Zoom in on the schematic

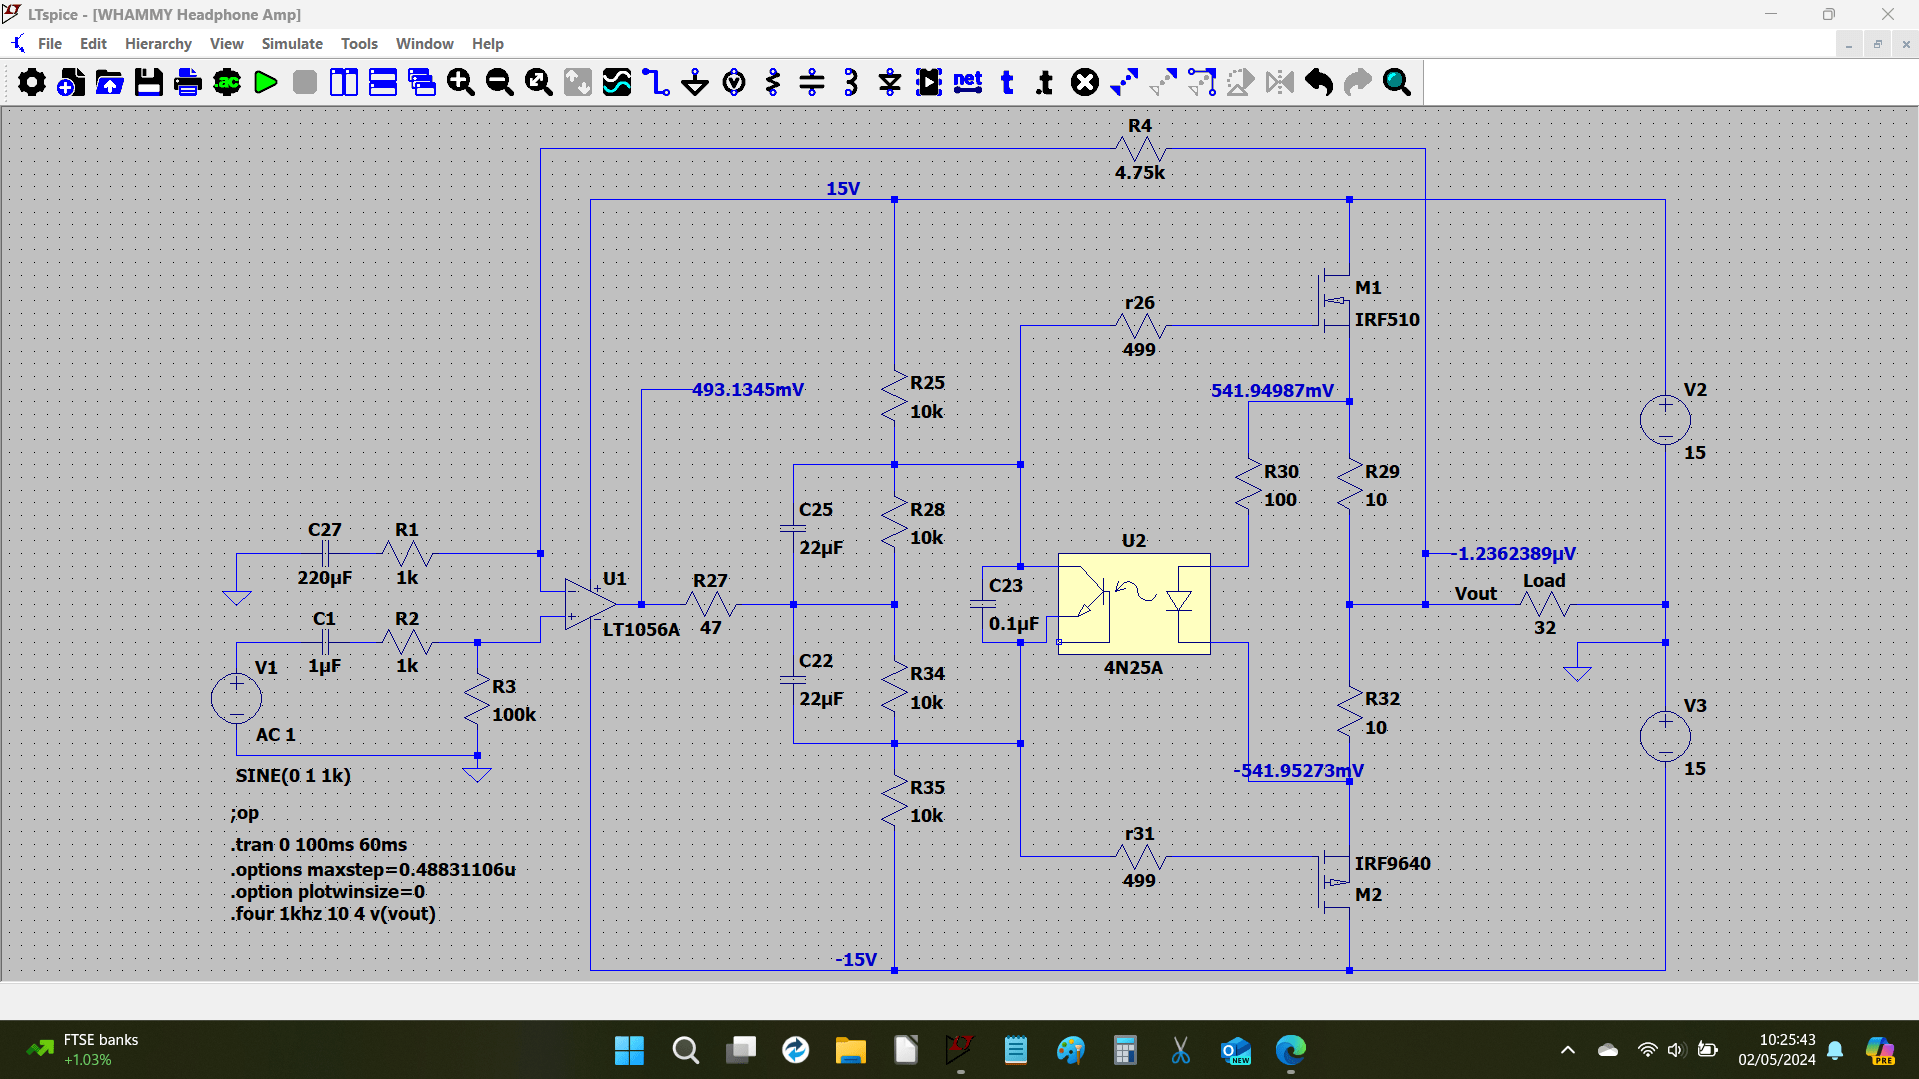tap(461, 82)
